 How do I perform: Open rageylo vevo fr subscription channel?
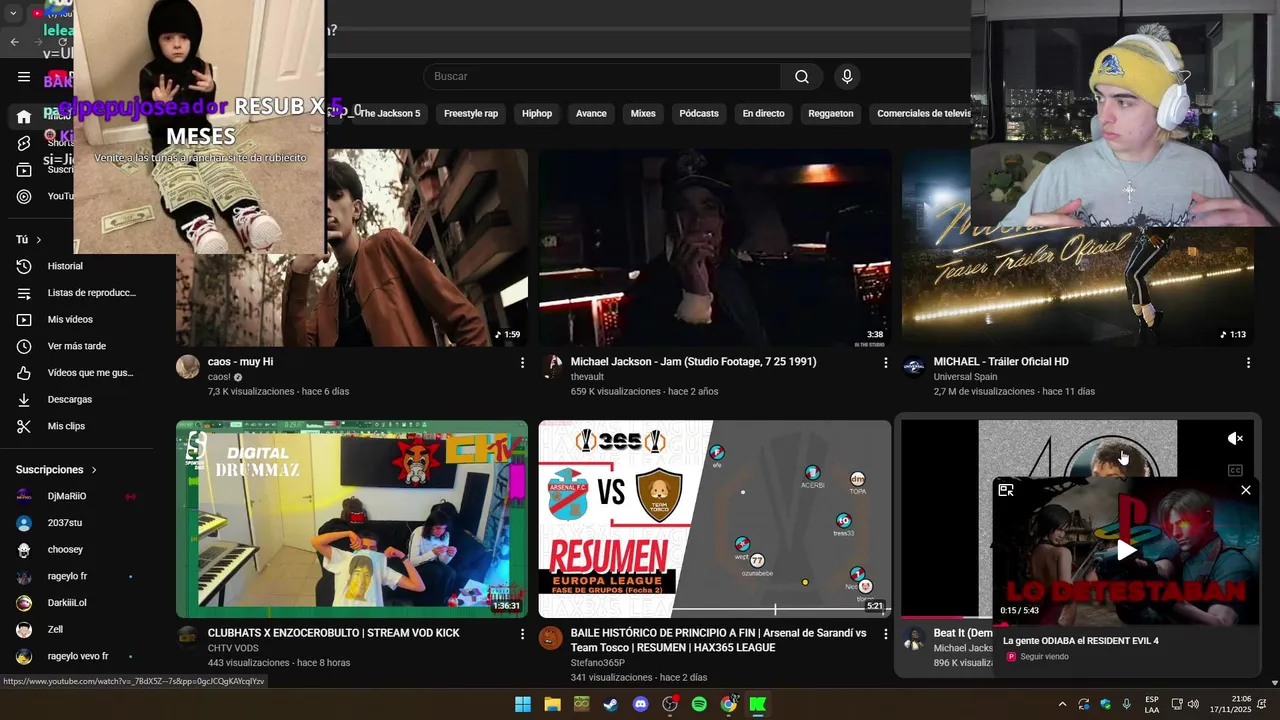pyautogui.click(x=77, y=656)
